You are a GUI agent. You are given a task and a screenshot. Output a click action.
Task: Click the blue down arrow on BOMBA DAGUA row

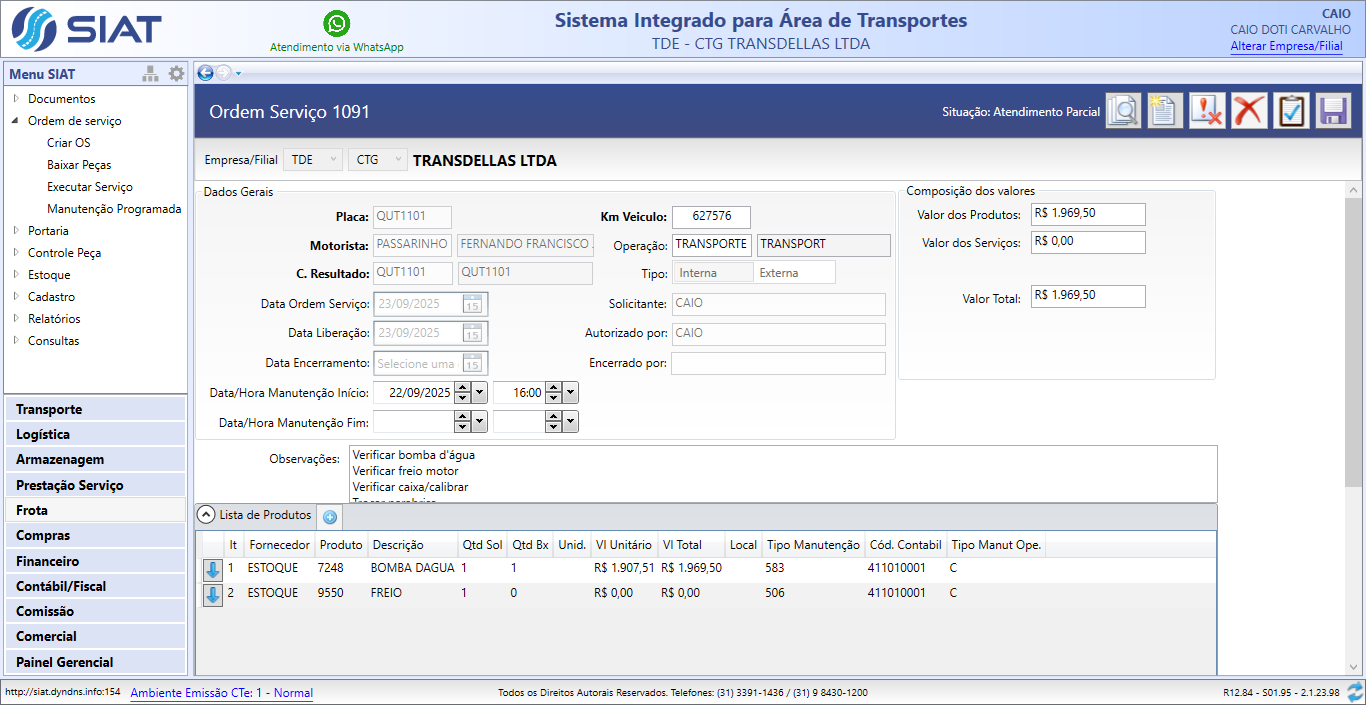tap(213, 570)
